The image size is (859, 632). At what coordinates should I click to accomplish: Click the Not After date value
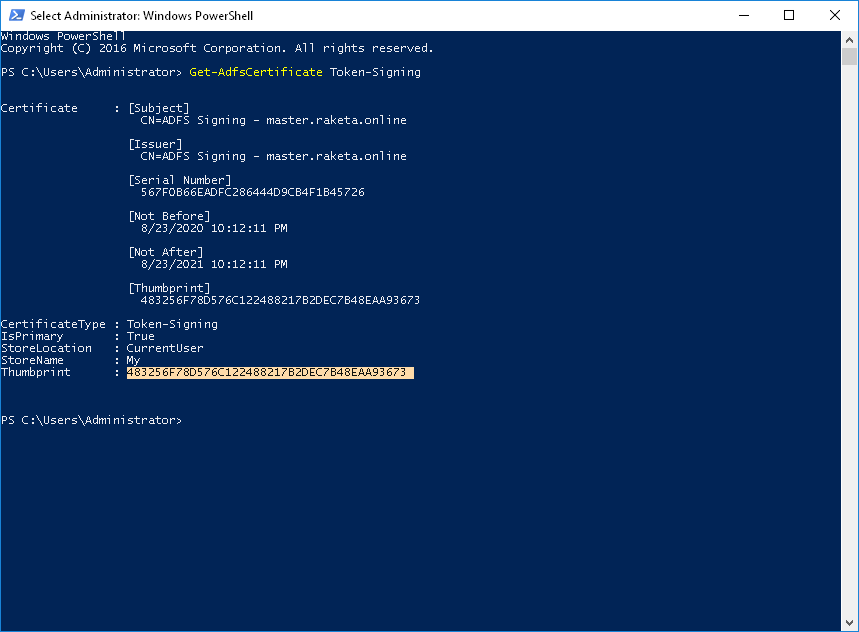(x=213, y=264)
